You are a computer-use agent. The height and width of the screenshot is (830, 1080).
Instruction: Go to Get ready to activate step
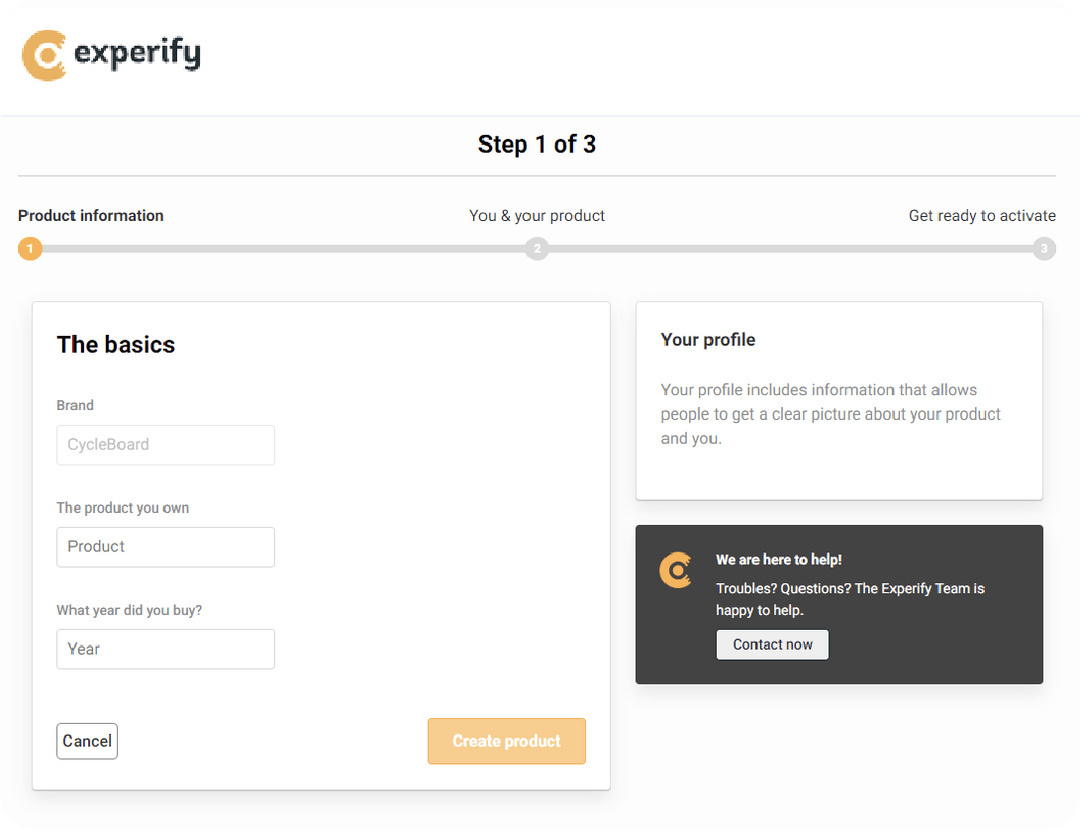point(982,216)
